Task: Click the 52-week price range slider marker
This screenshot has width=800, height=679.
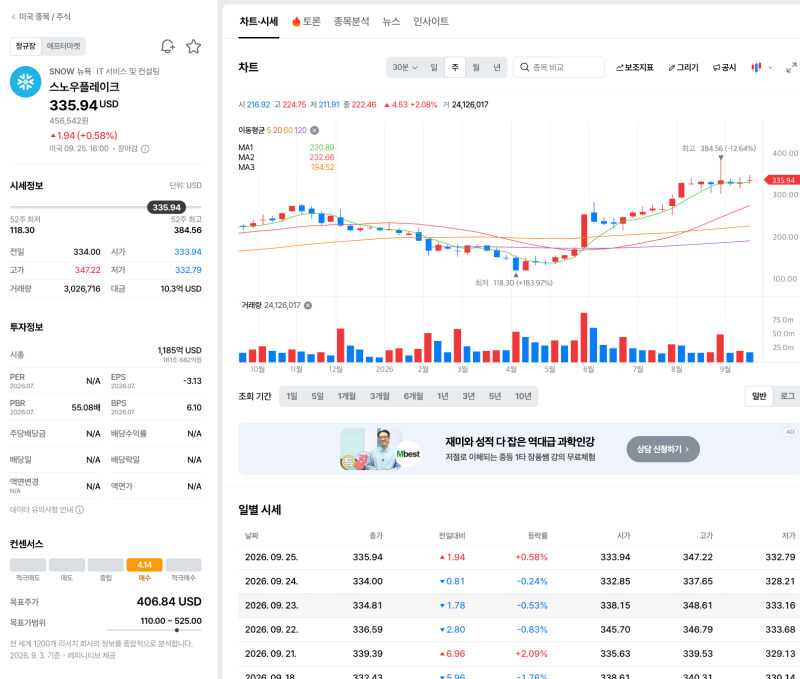Action: pos(166,207)
